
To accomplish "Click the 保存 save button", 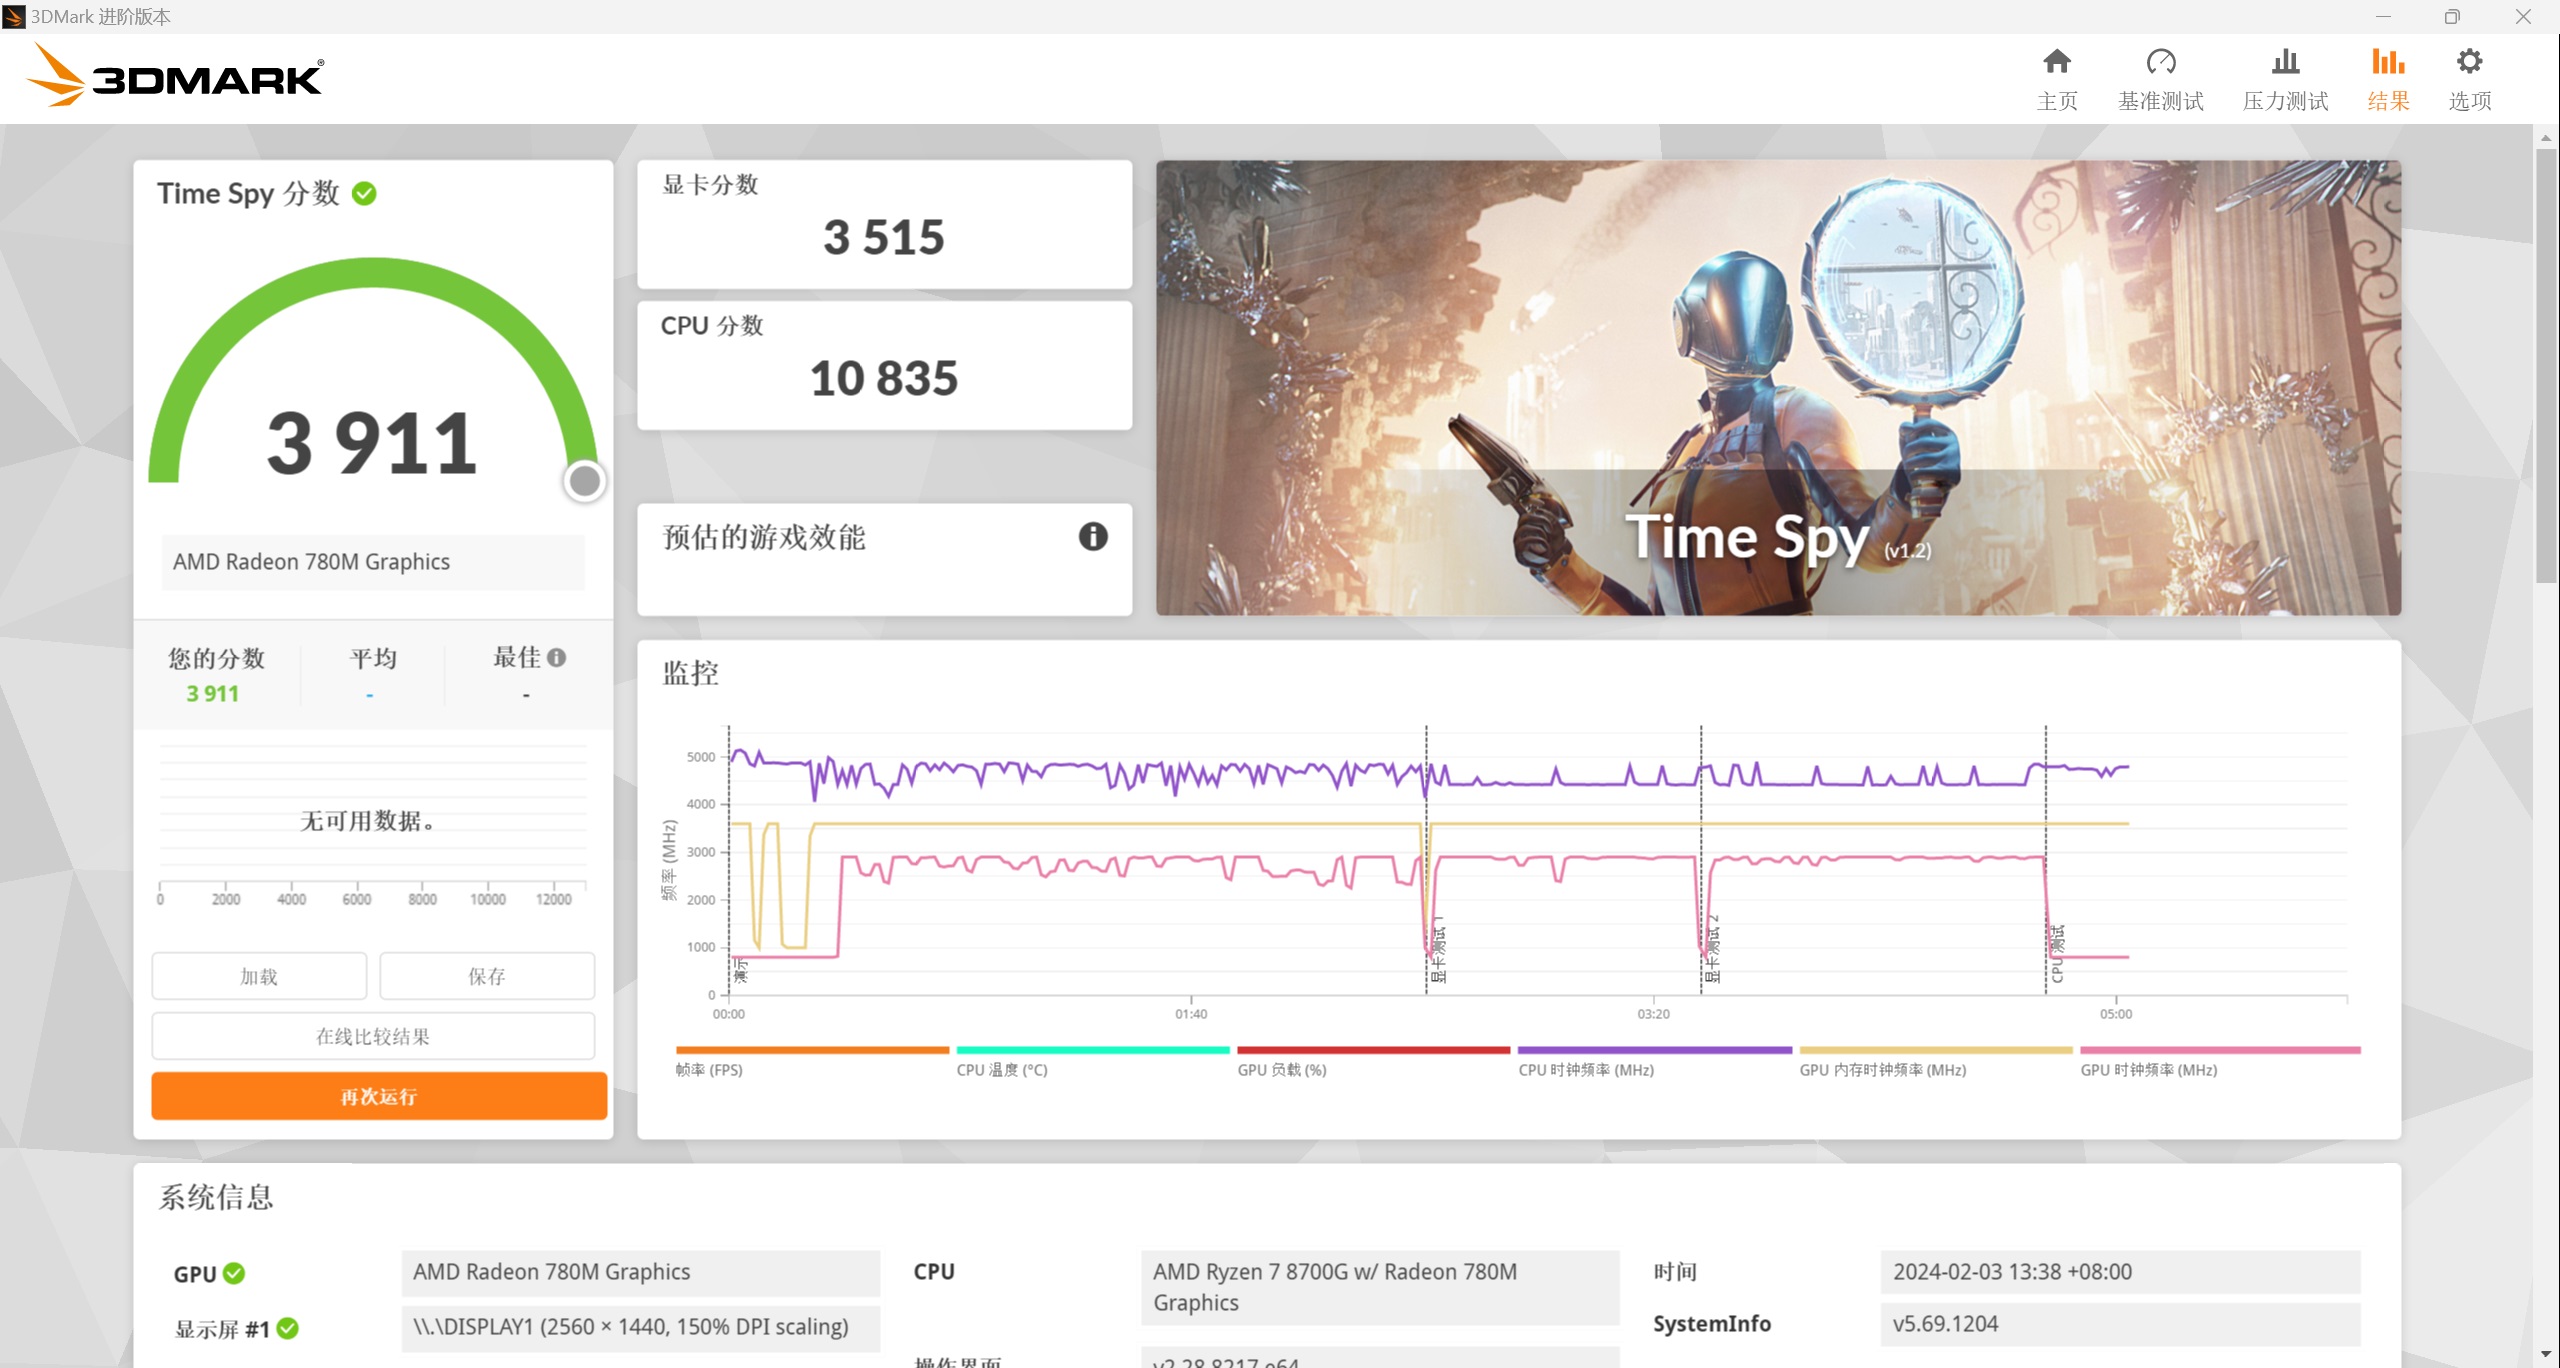I will click(x=487, y=976).
